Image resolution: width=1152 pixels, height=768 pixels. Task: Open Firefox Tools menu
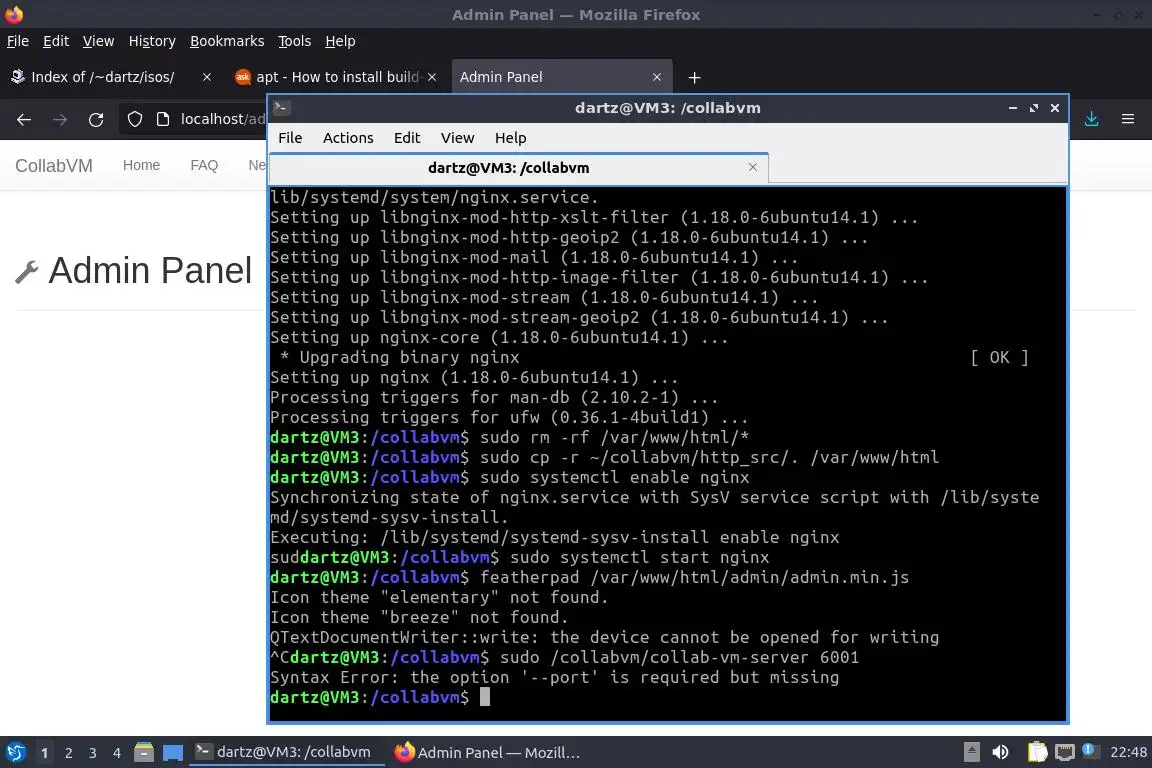pyautogui.click(x=295, y=41)
